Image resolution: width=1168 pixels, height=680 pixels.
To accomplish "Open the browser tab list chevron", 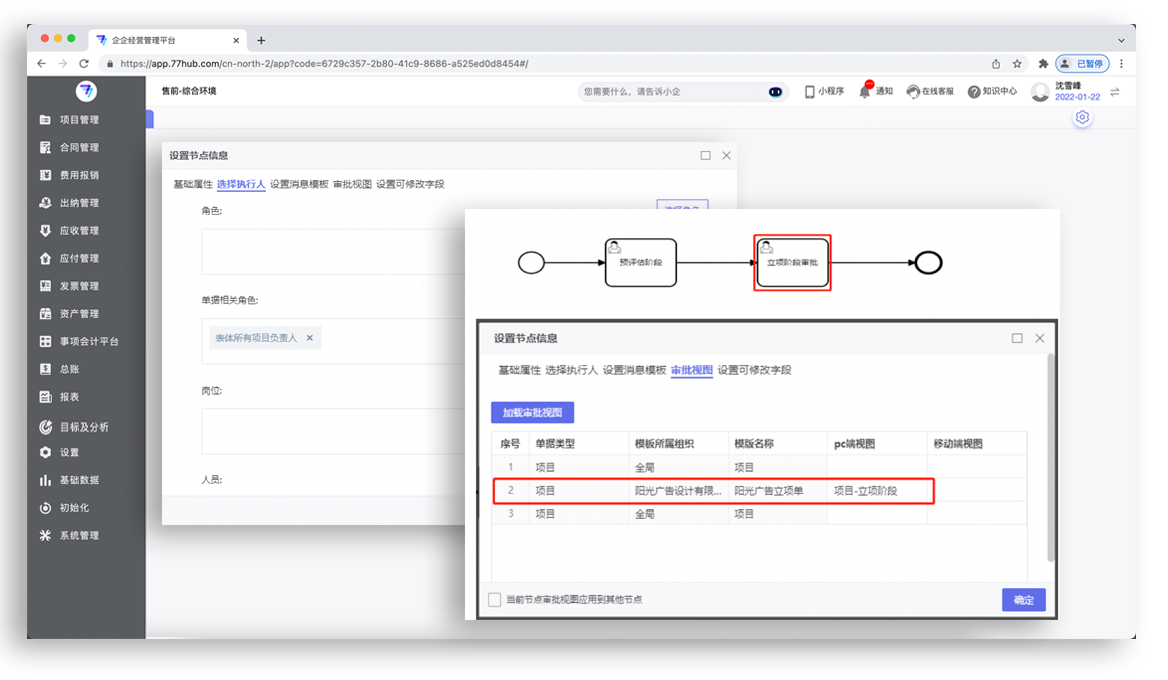I will [x=1121, y=40].
